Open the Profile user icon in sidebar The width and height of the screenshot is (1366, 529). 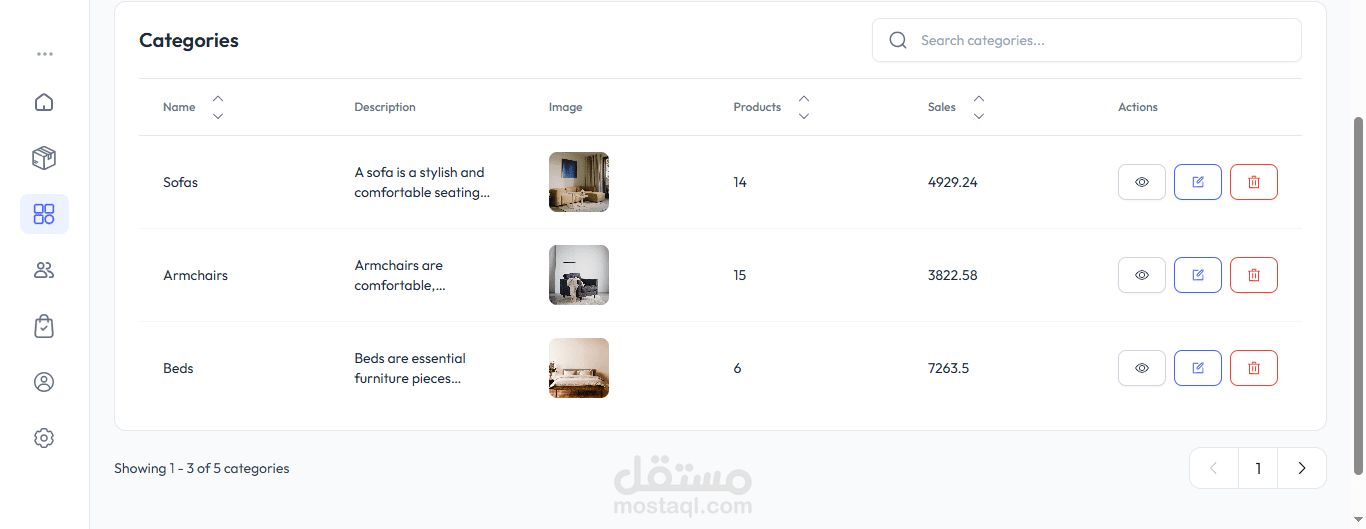(44, 382)
